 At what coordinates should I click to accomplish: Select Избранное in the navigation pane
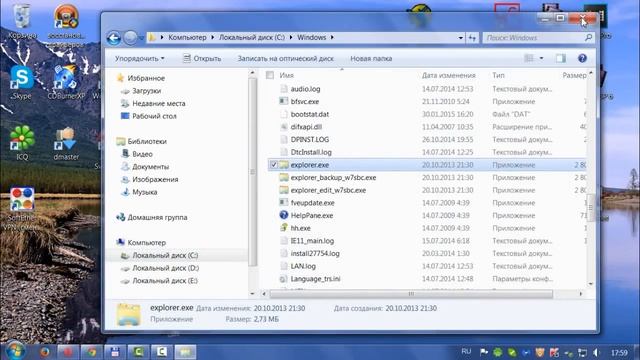pyautogui.click(x=146, y=78)
